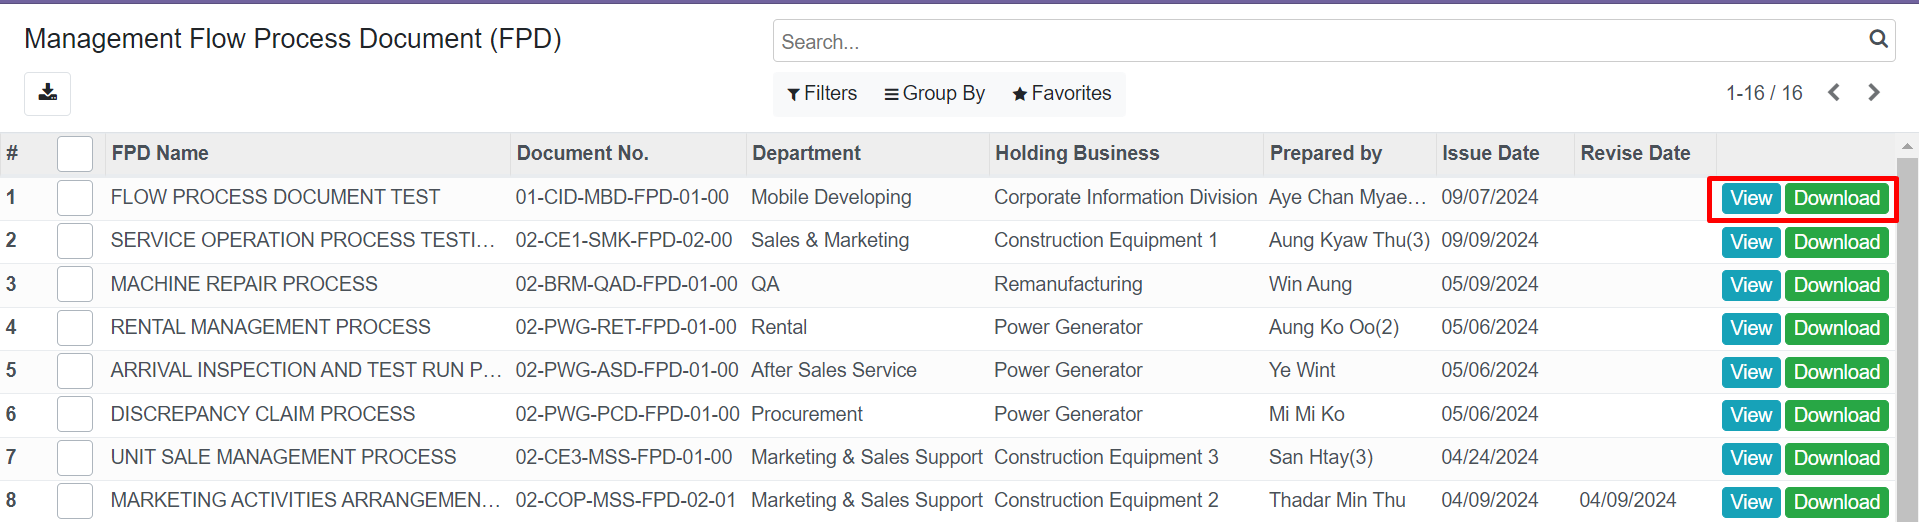Image resolution: width=1919 pixels, height=522 pixels.
Task: View the FLOW PROCESS DOCUMENT TEST record
Action: (1751, 198)
